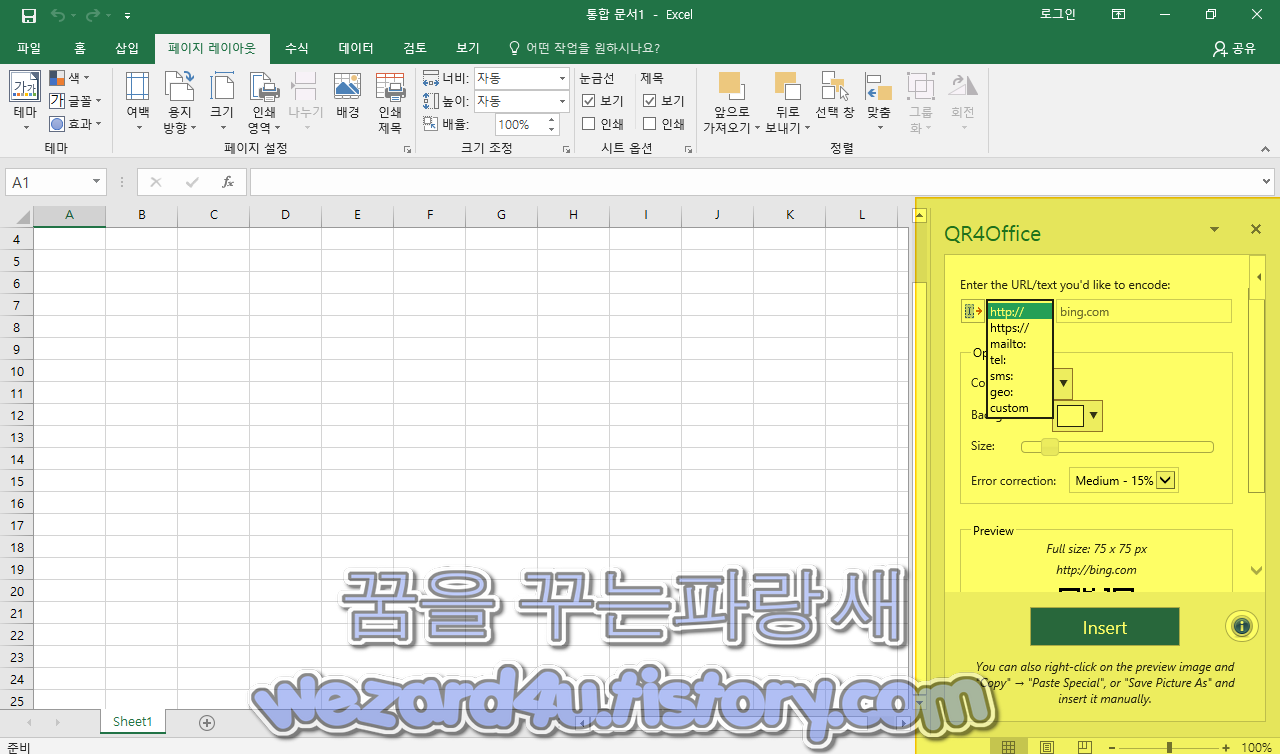1280x754 pixels.
Task: Open the Themes (테마) gallery
Action: click(25, 102)
